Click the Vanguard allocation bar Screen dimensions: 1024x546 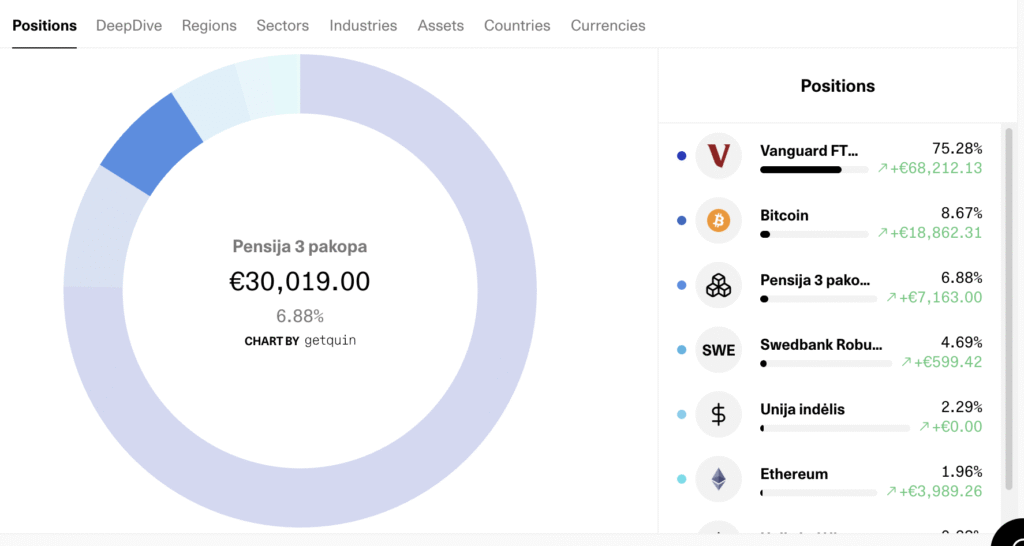pos(814,170)
